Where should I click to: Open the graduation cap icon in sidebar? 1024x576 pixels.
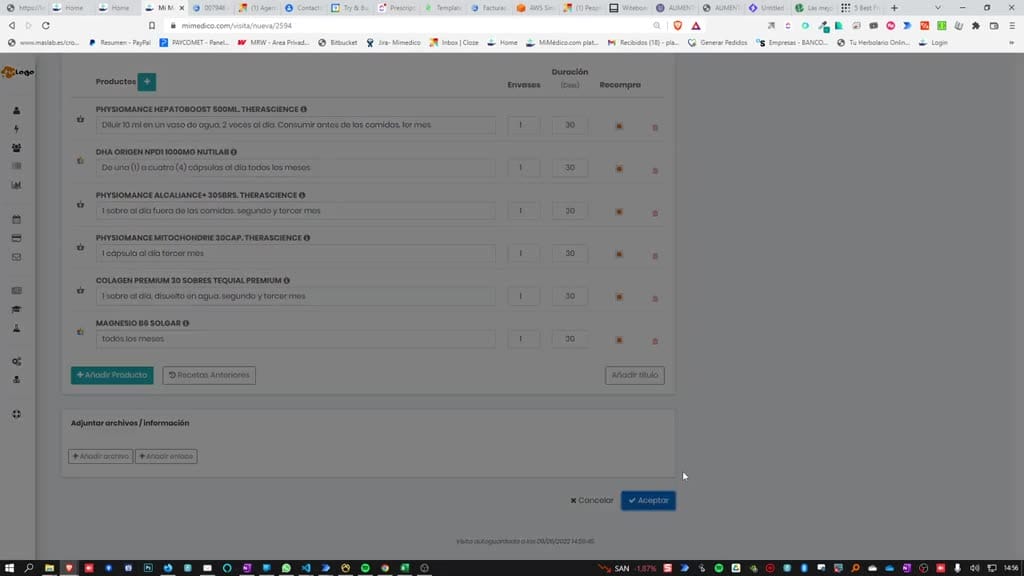[16, 310]
